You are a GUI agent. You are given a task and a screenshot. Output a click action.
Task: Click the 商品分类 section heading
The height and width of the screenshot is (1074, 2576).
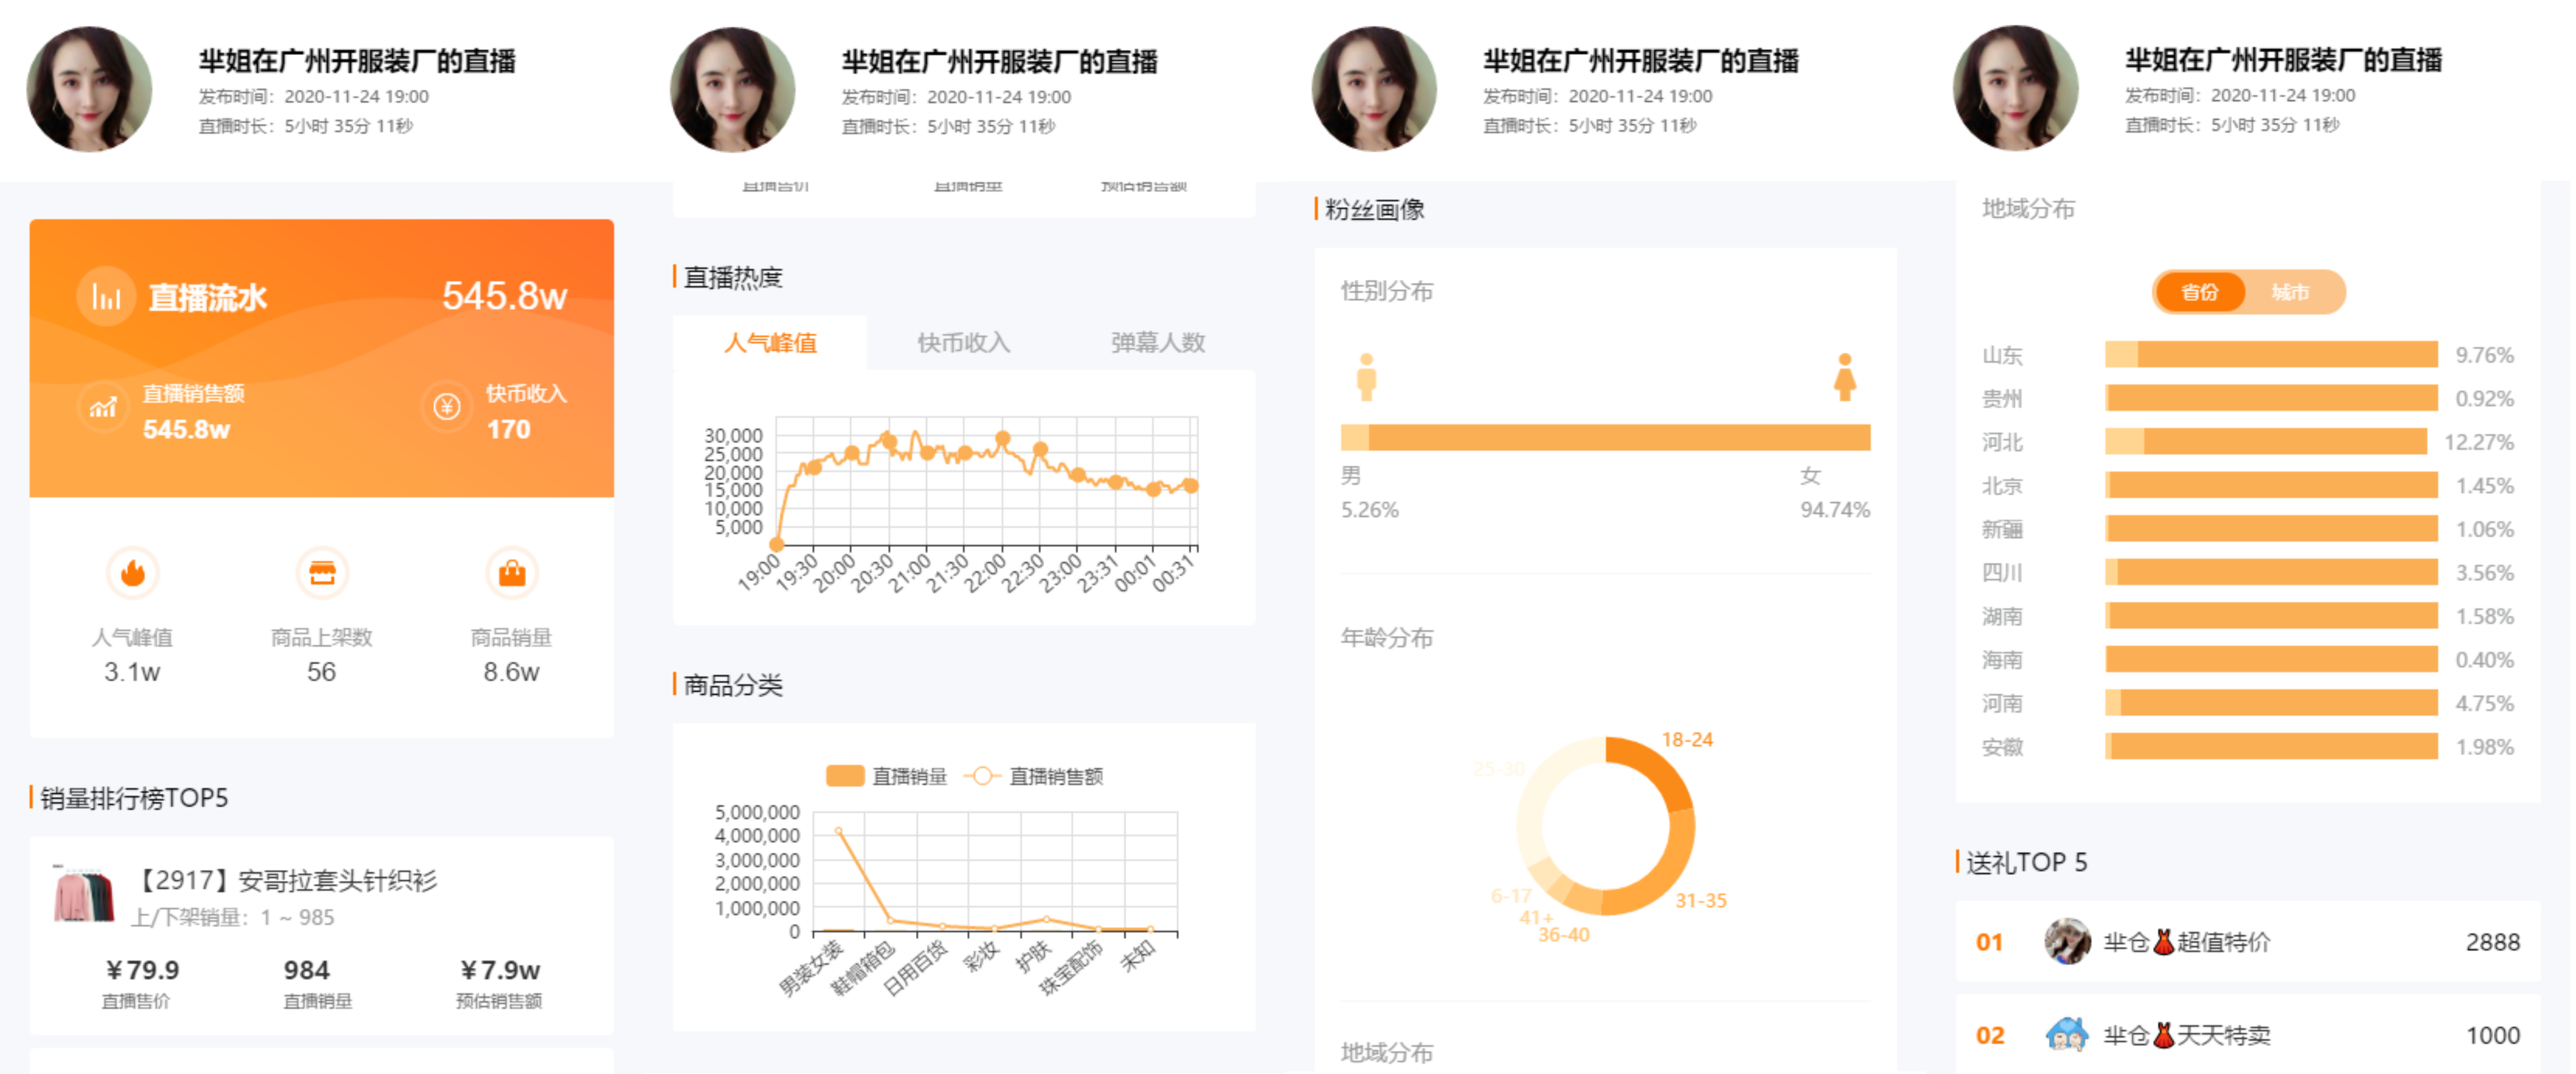[733, 685]
